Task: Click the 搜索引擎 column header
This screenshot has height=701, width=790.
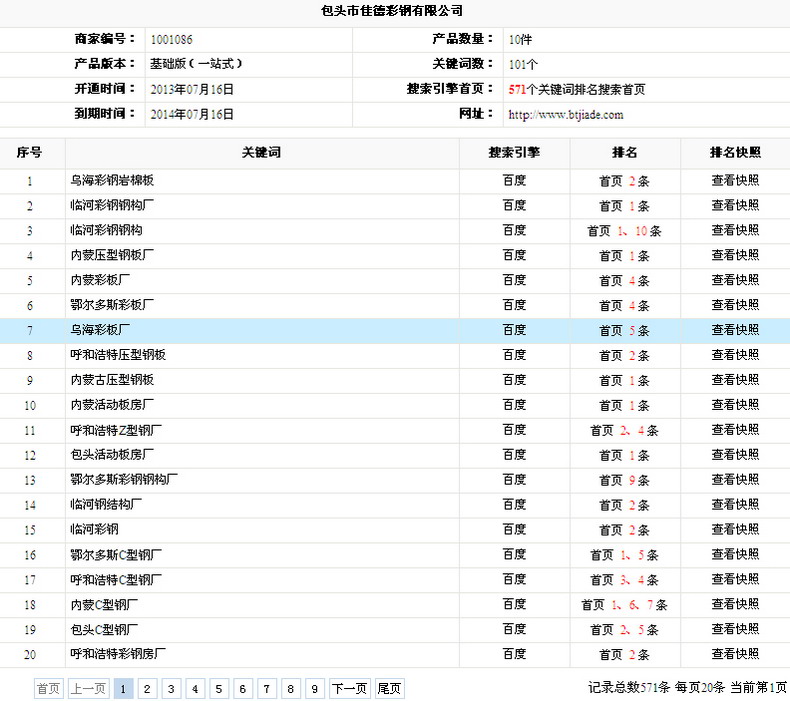Action: click(x=514, y=153)
